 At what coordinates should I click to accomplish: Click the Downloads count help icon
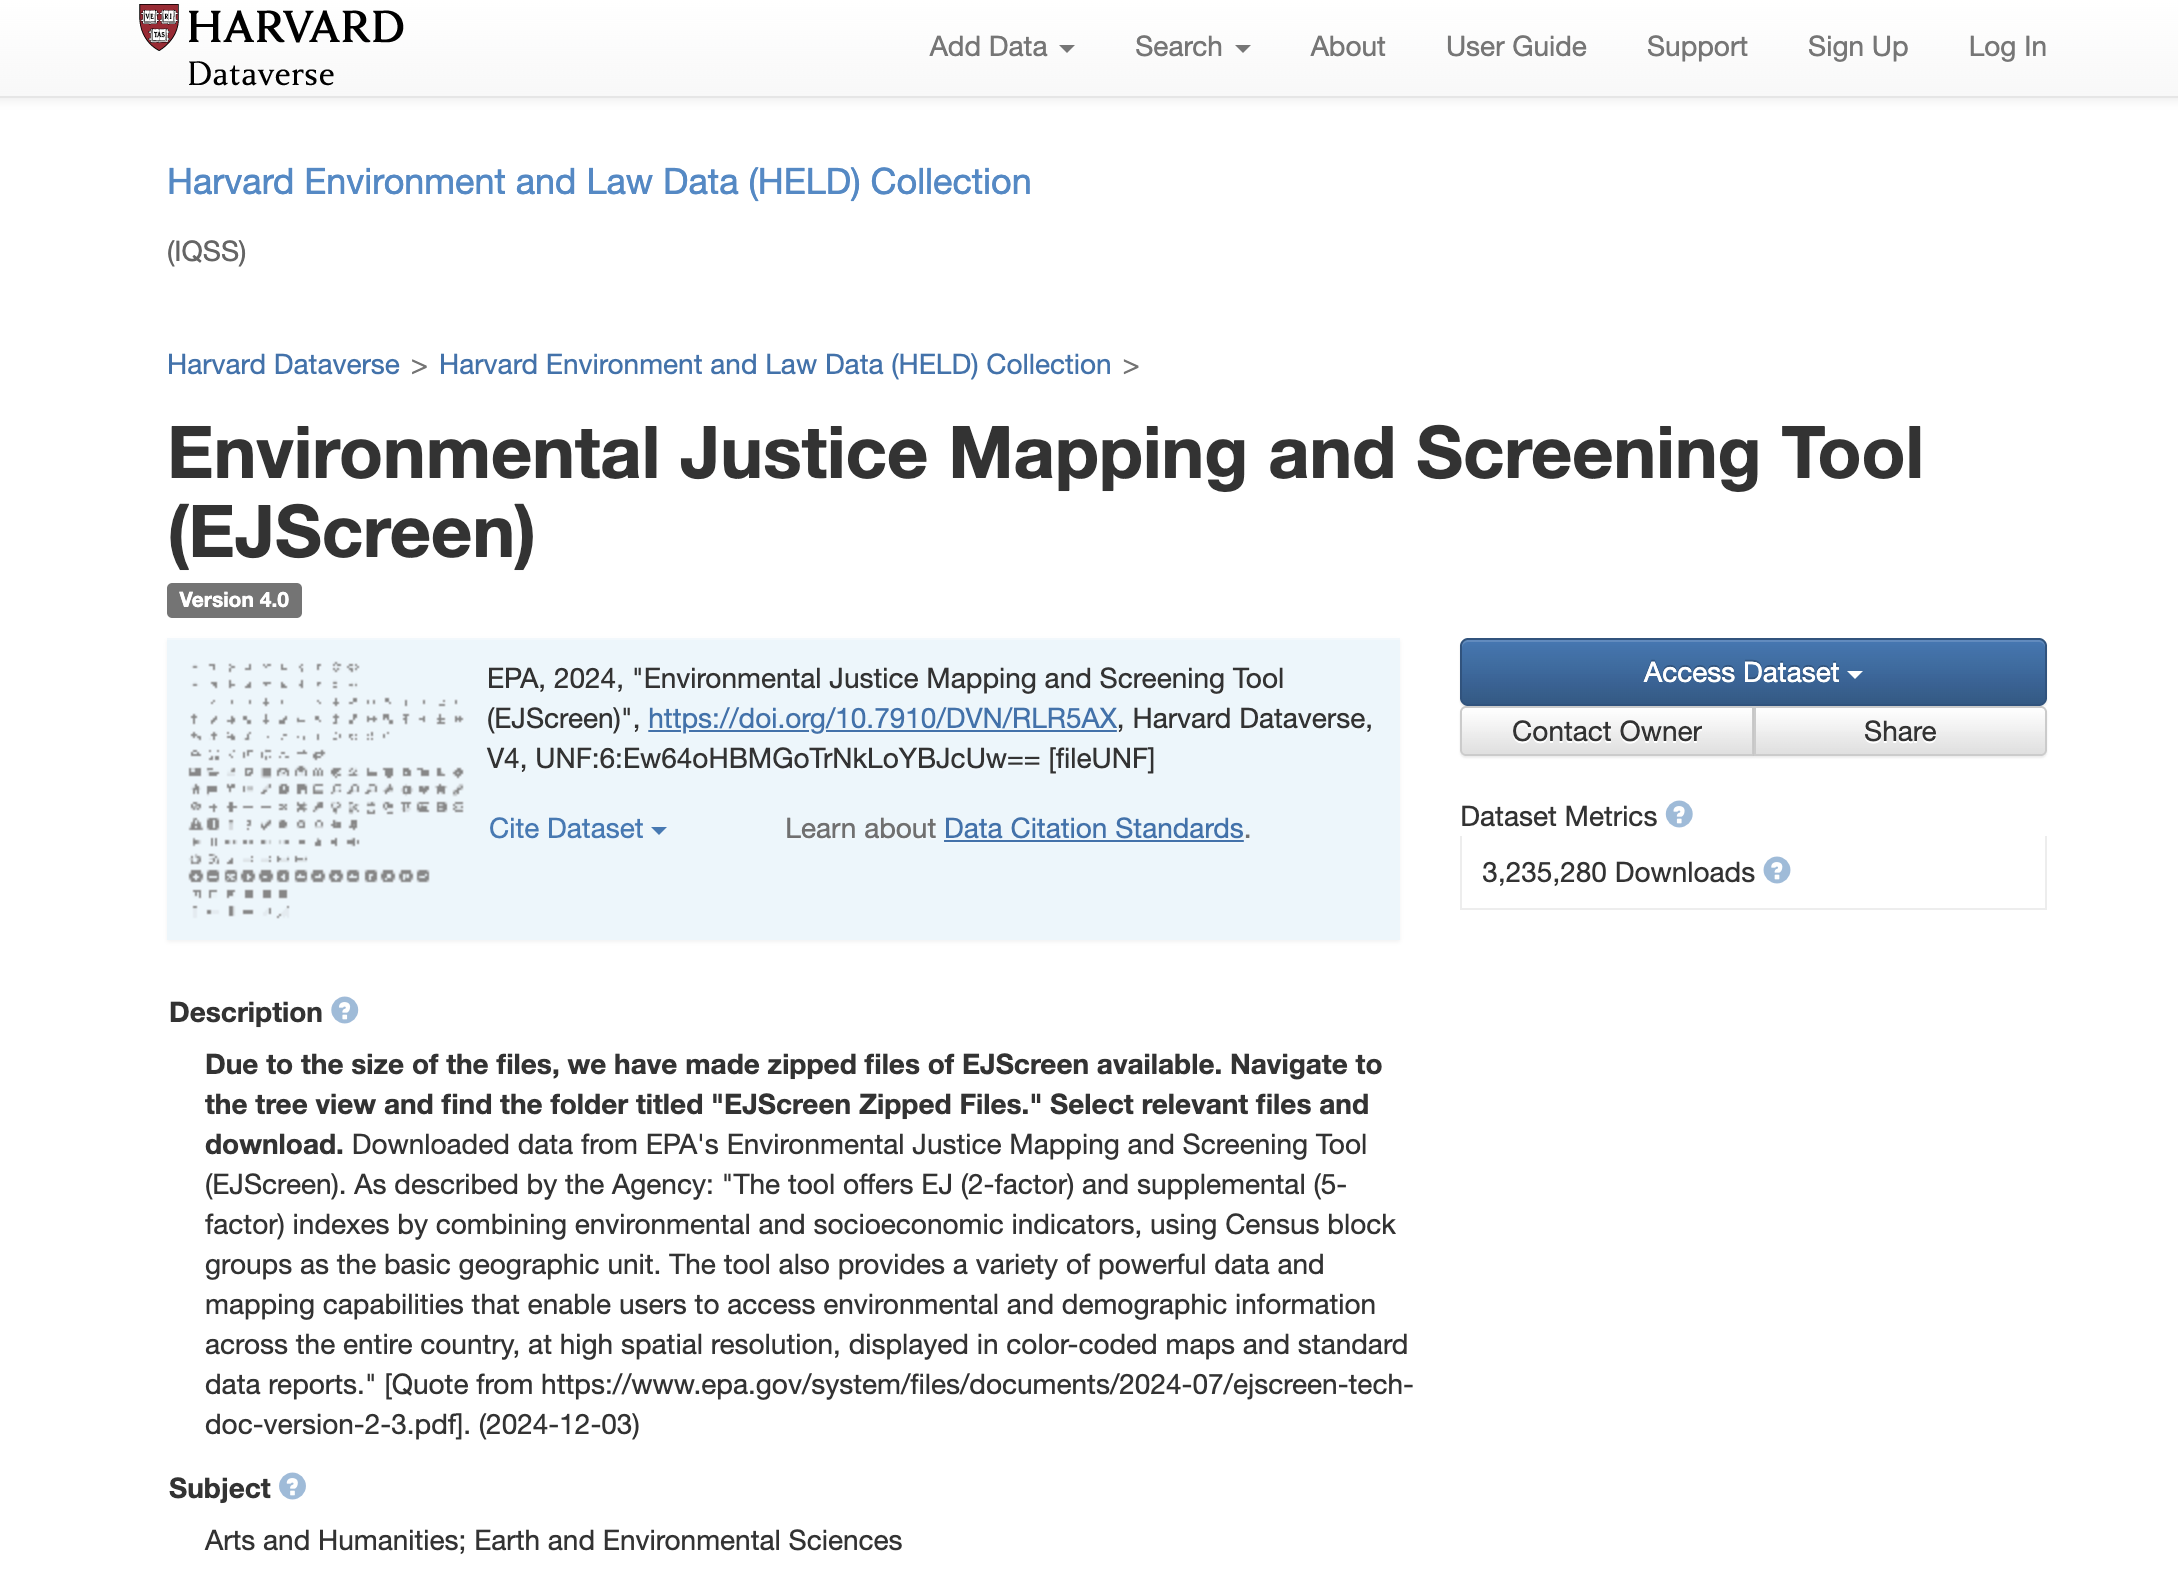tap(1777, 871)
